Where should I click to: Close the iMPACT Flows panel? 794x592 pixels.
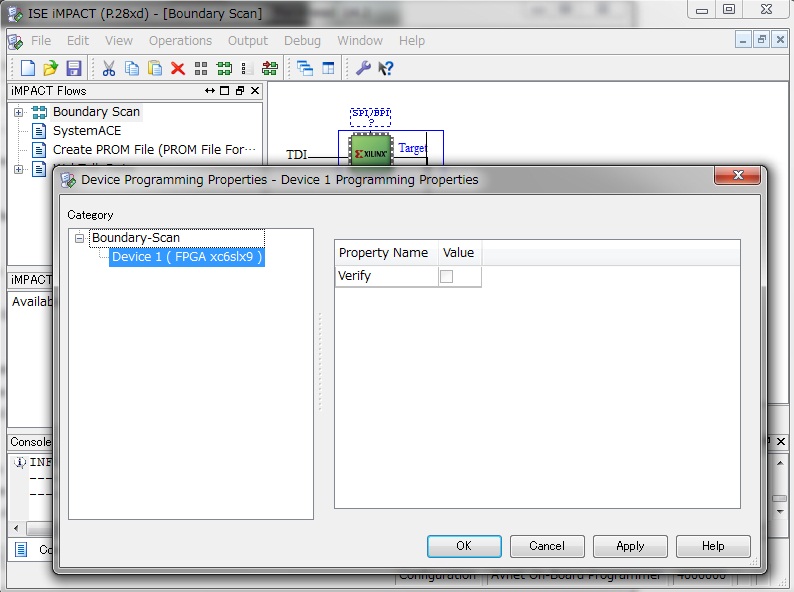click(x=255, y=91)
